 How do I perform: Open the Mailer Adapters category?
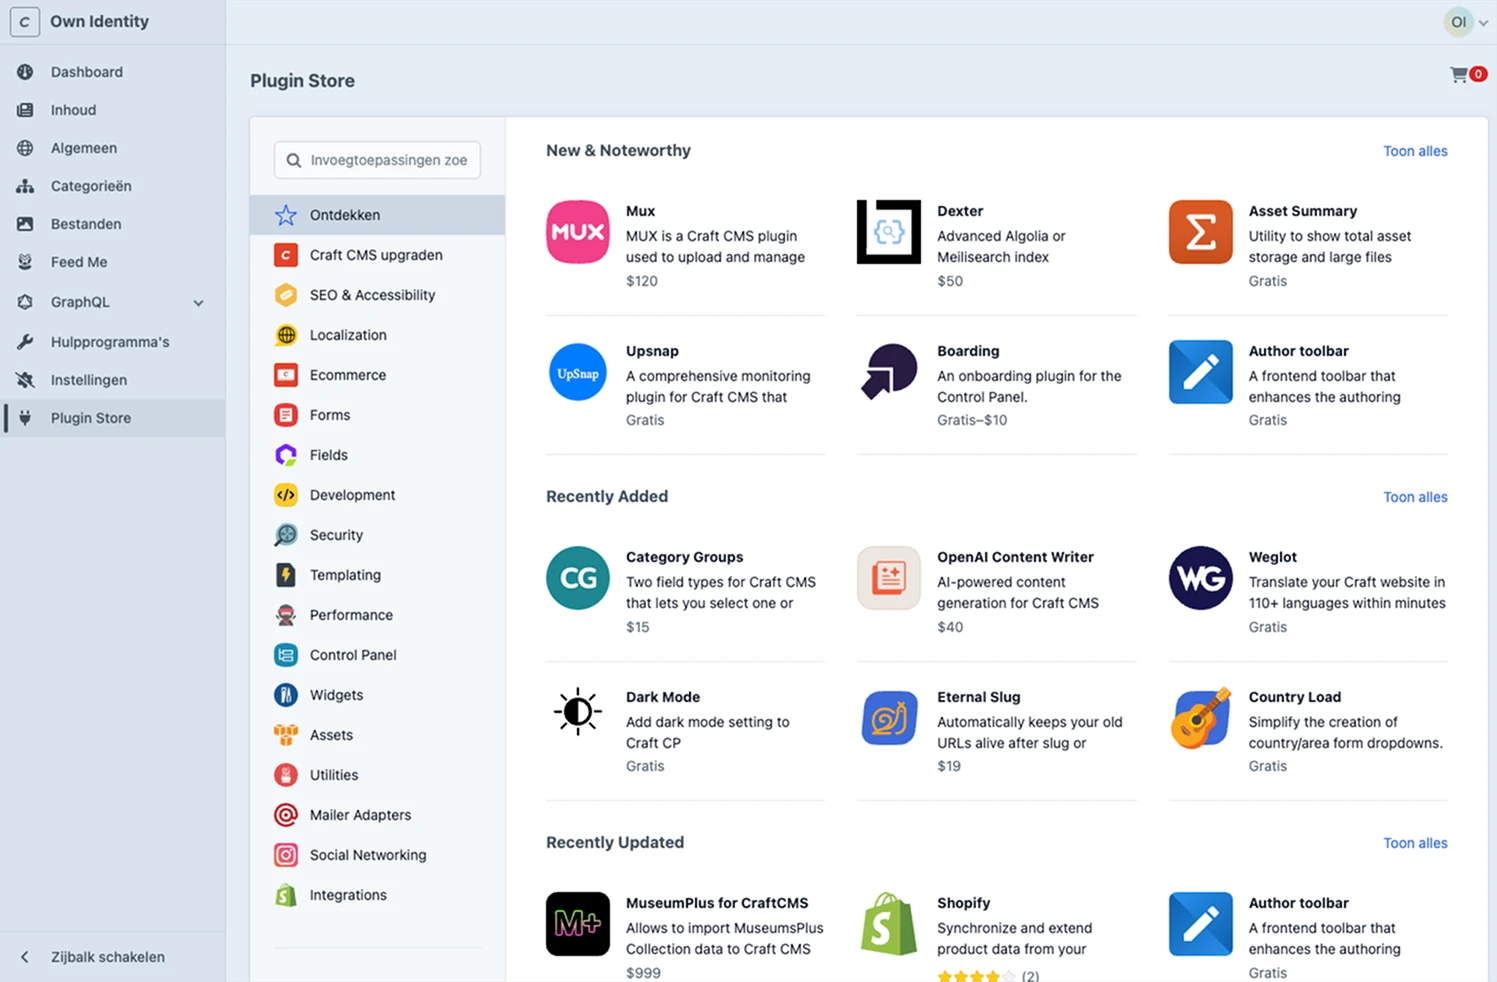tap(377, 815)
